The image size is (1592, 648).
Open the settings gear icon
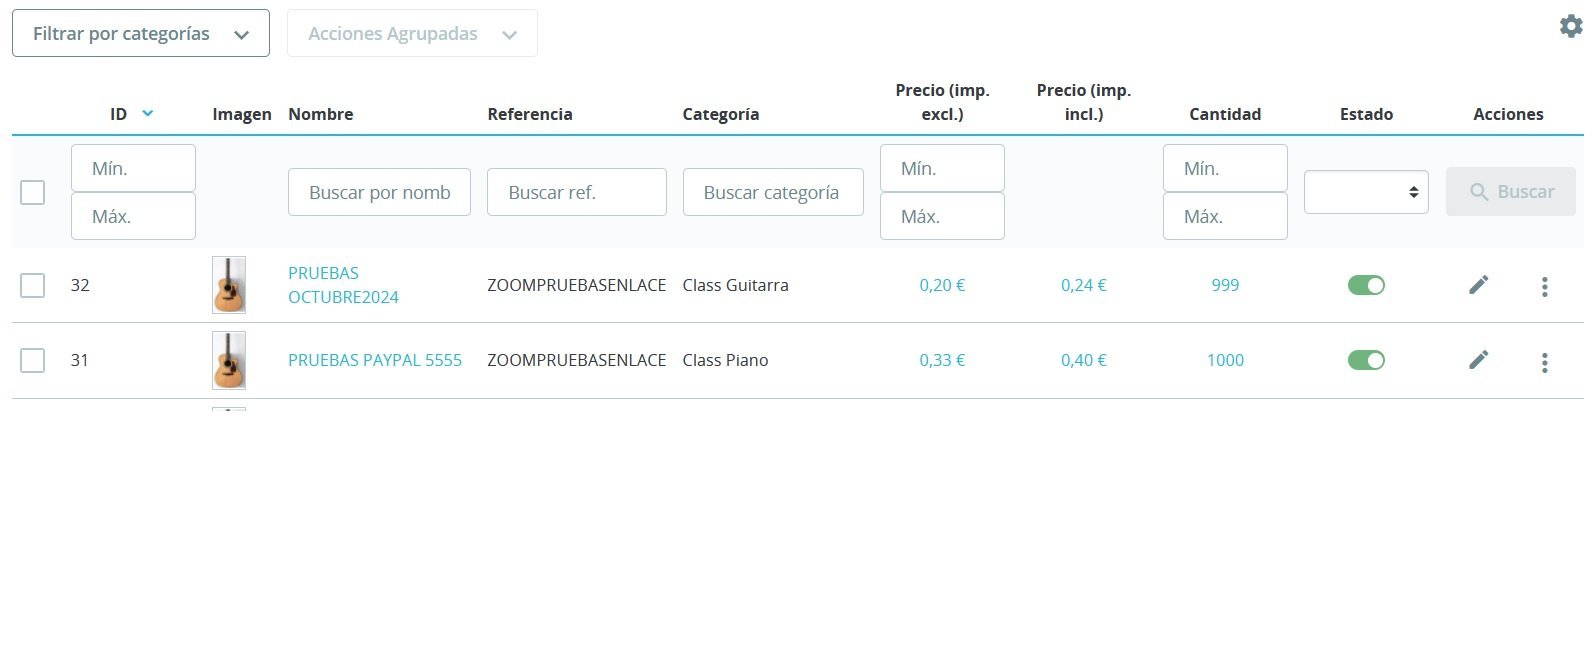(x=1571, y=26)
